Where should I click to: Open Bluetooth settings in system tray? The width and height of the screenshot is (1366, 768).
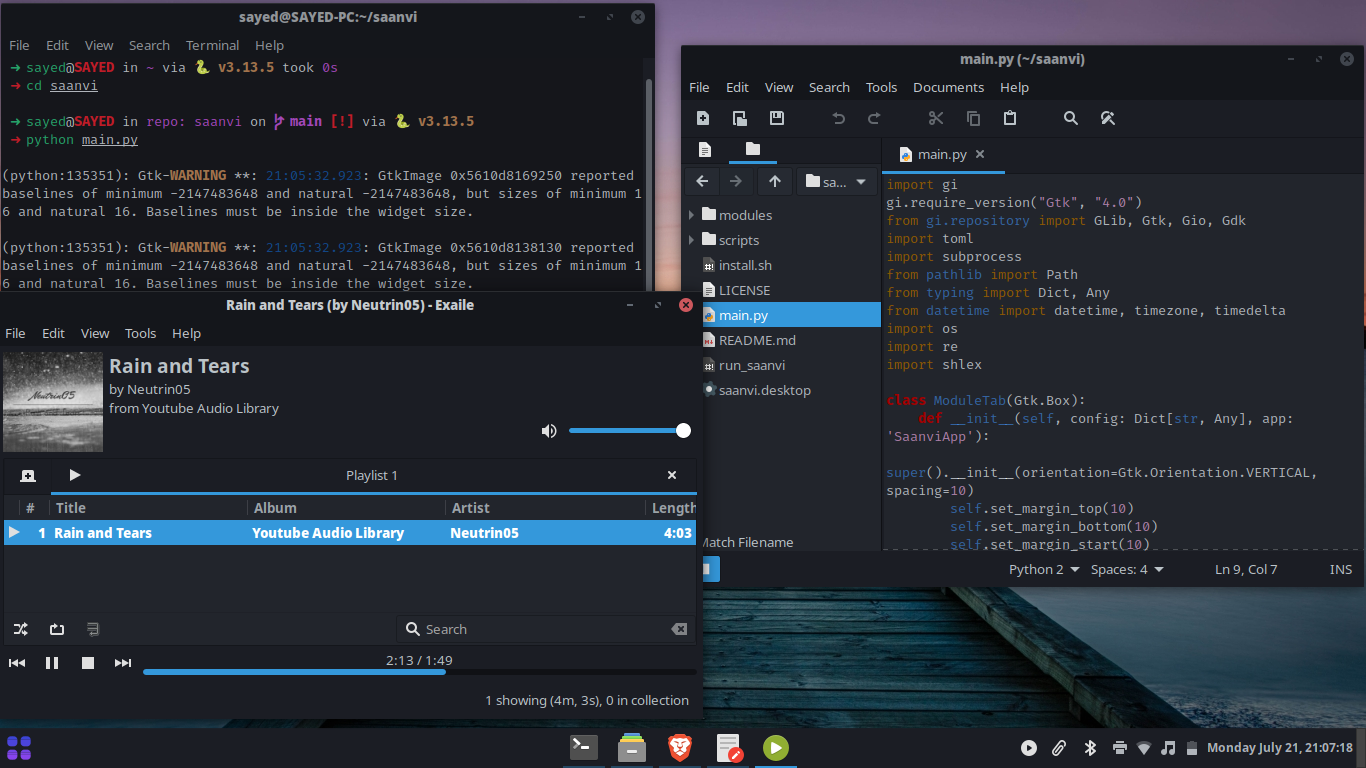pos(1091,748)
